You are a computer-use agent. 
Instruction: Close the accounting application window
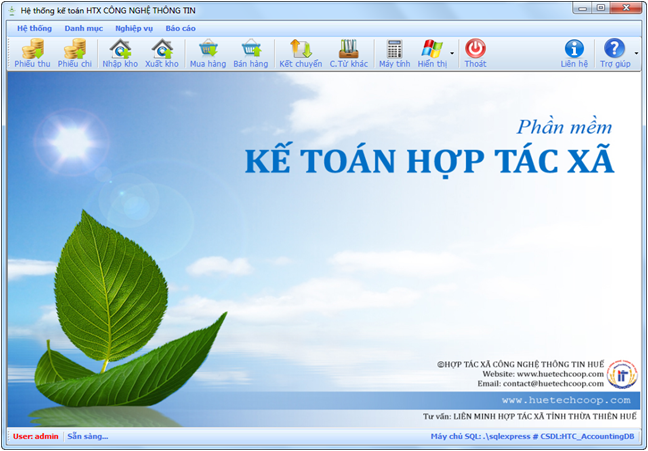[626, 8]
